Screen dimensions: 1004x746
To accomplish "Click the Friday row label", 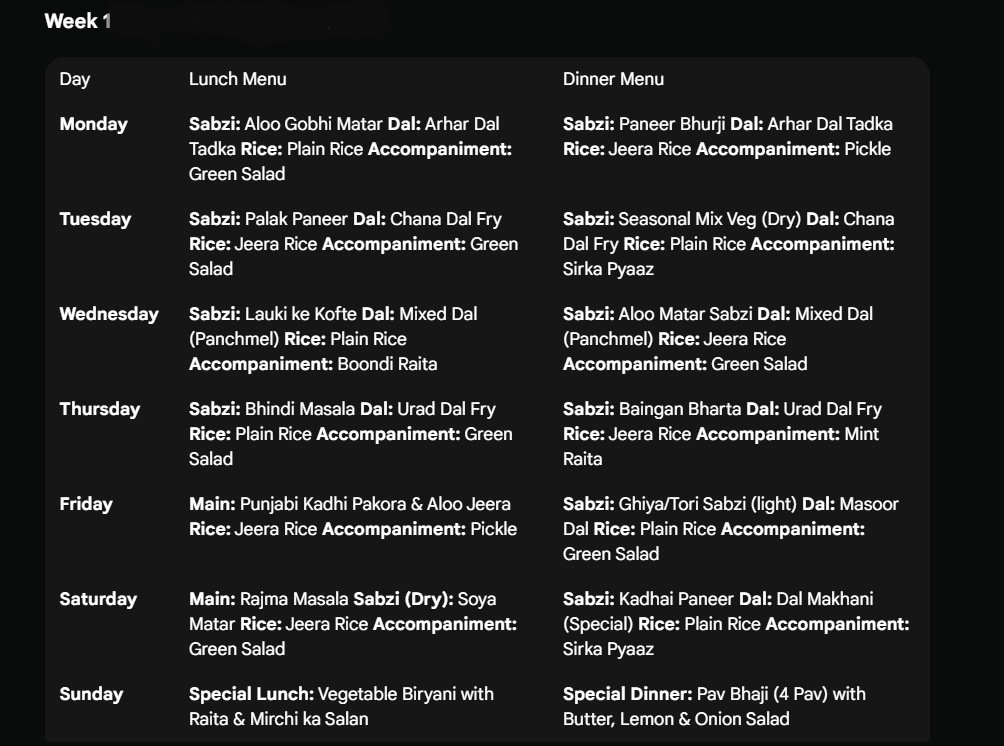I will [85, 504].
